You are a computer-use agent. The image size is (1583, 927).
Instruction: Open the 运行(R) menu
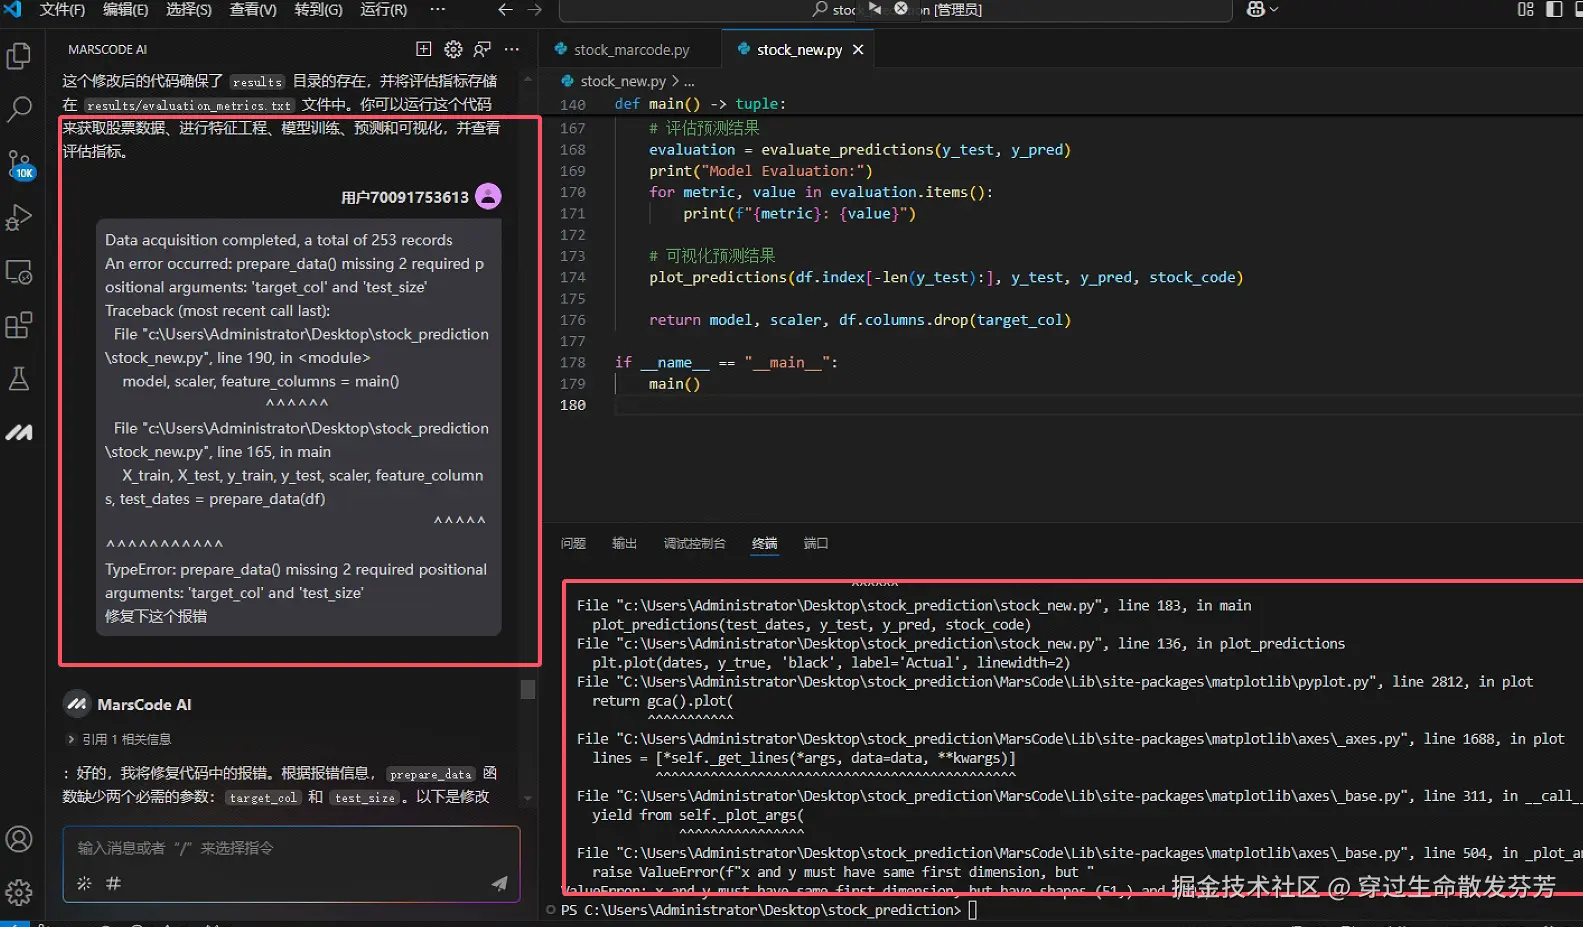point(383,9)
